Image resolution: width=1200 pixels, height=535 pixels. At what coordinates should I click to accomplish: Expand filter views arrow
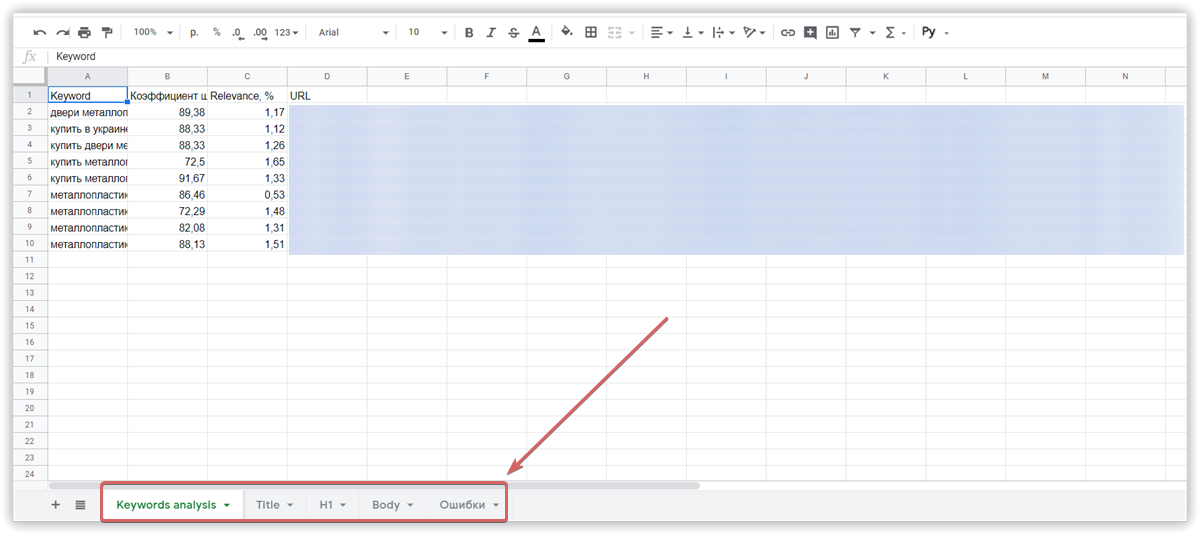pyautogui.click(x=872, y=32)
